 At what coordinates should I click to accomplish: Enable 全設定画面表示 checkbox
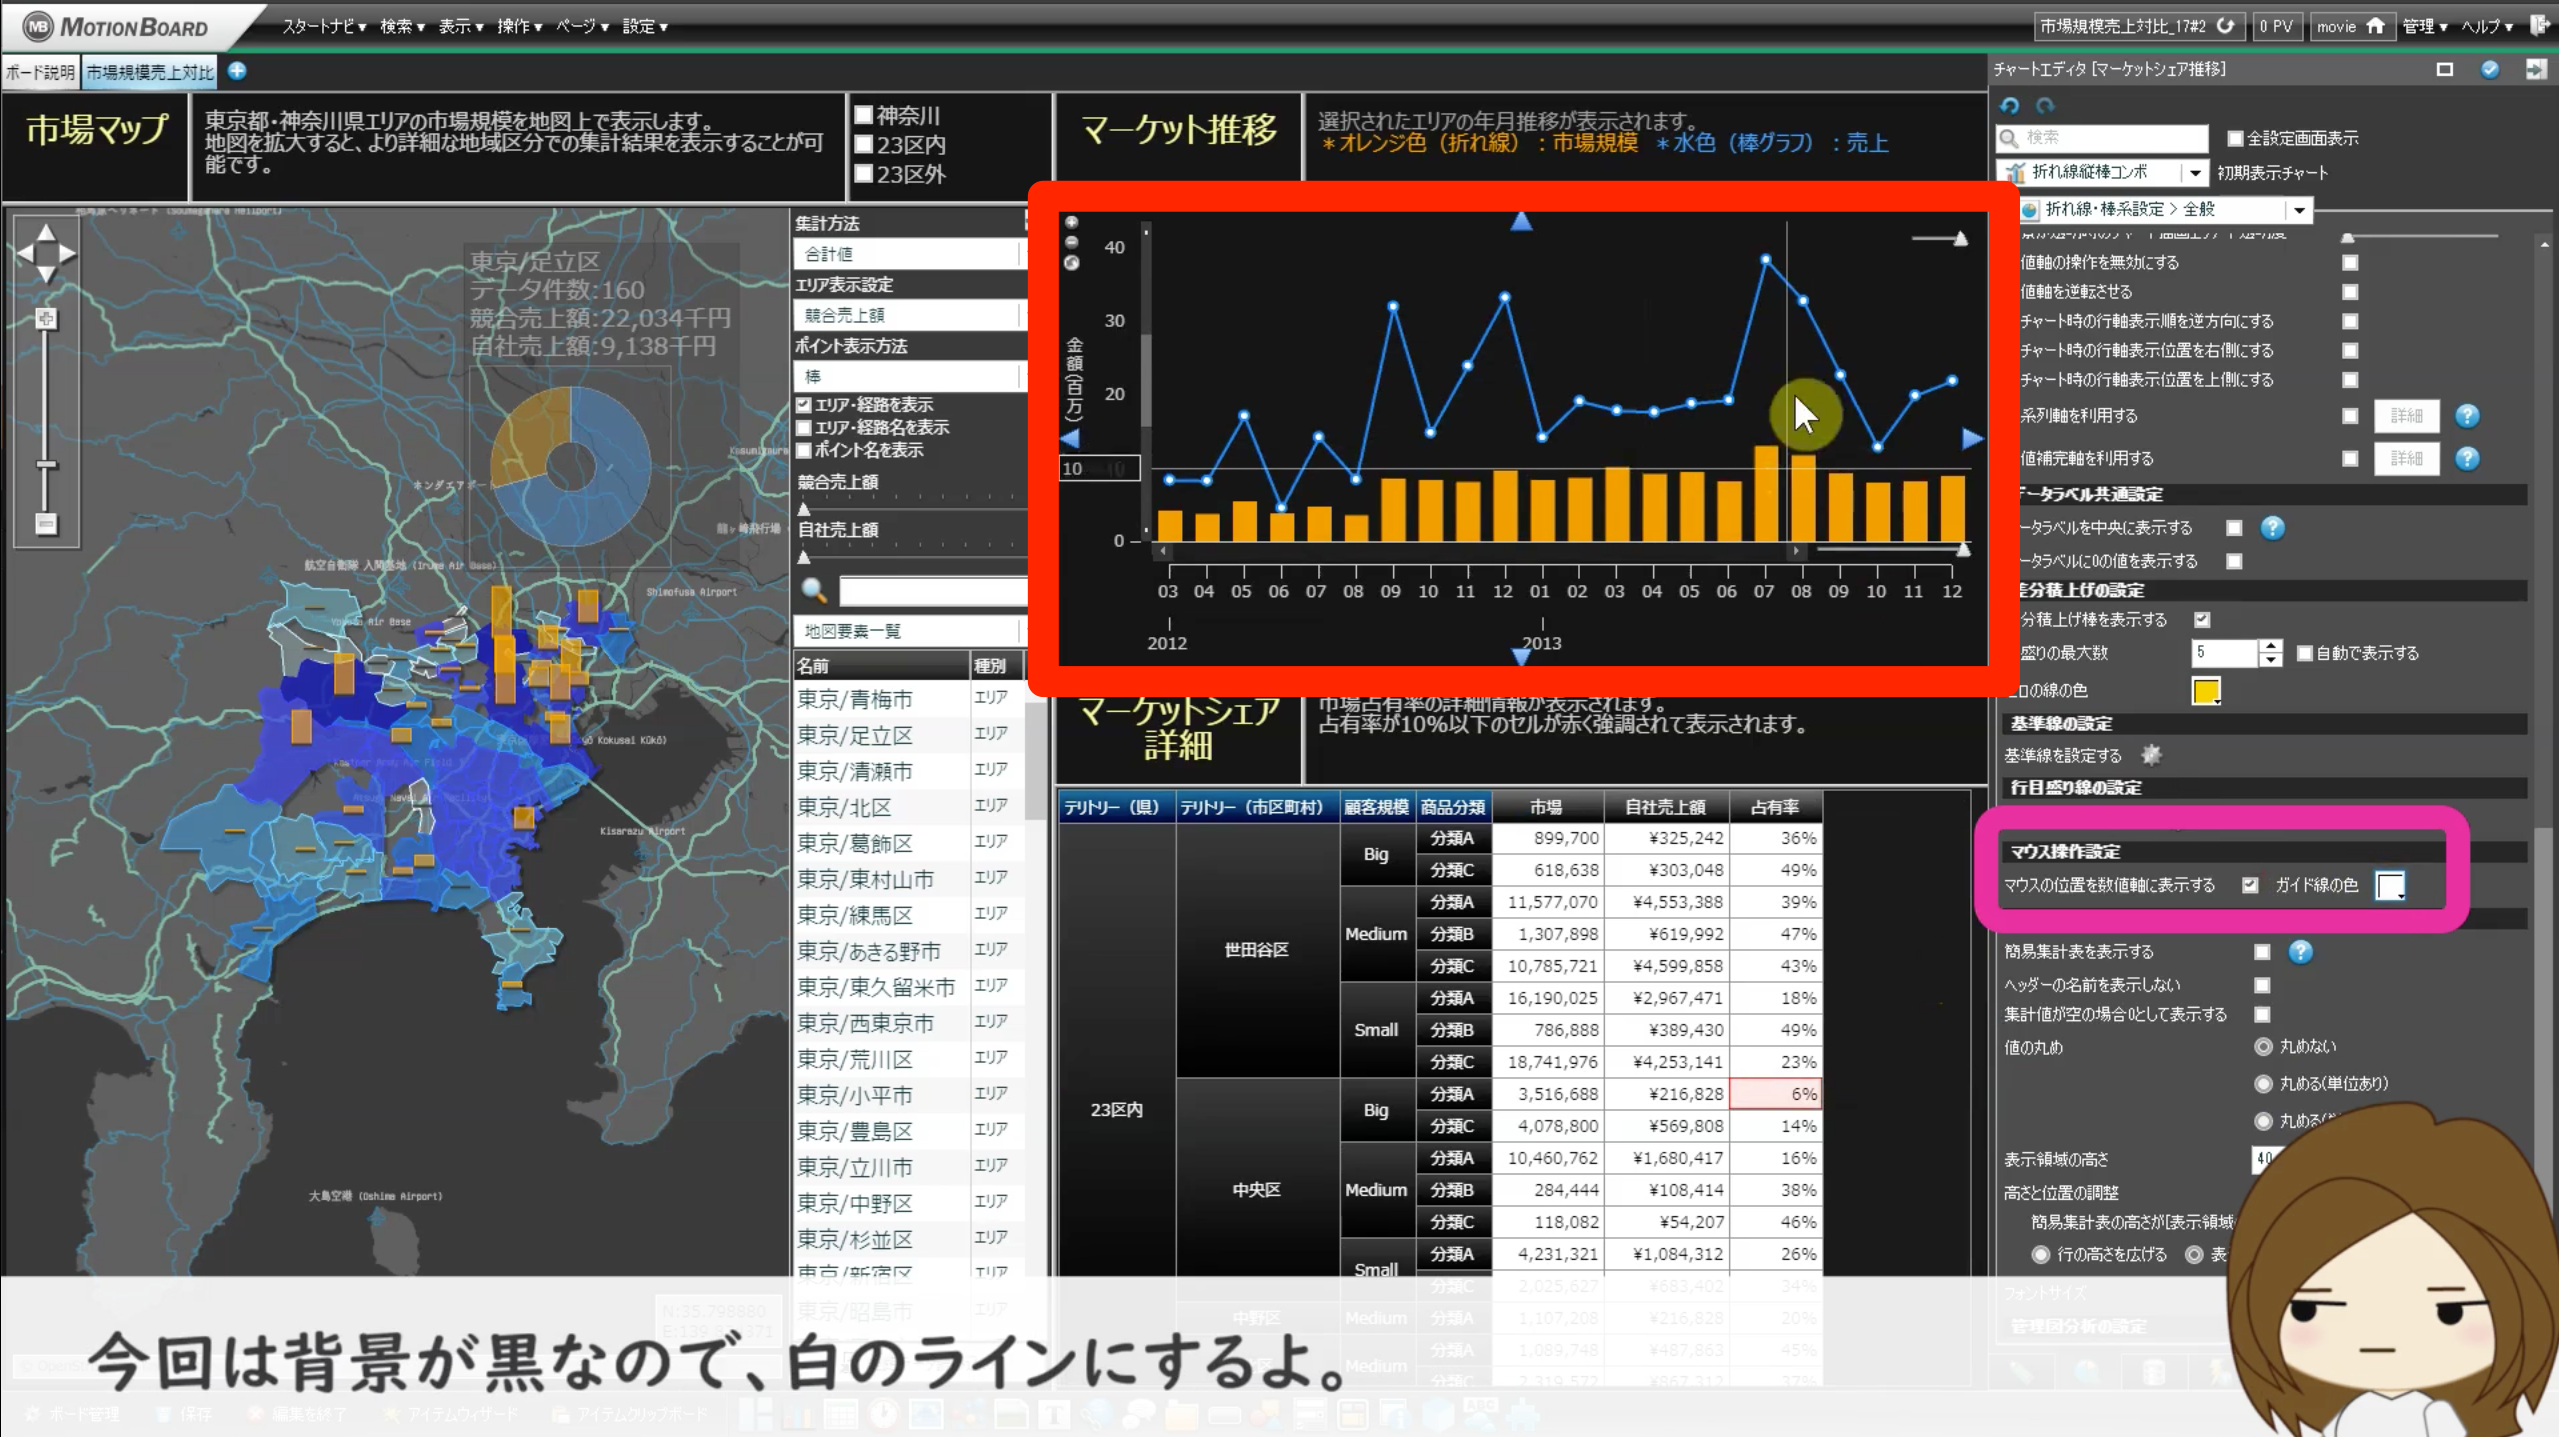2235,139
